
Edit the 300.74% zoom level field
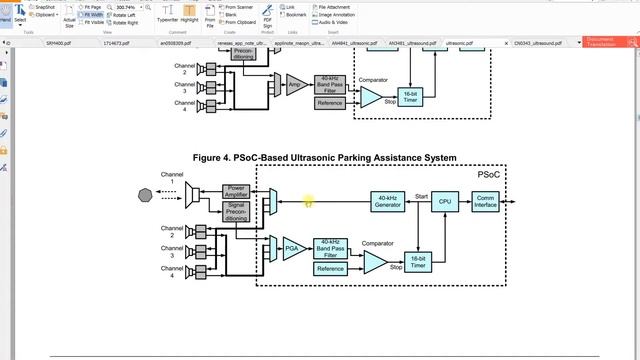tap(126, 7)
